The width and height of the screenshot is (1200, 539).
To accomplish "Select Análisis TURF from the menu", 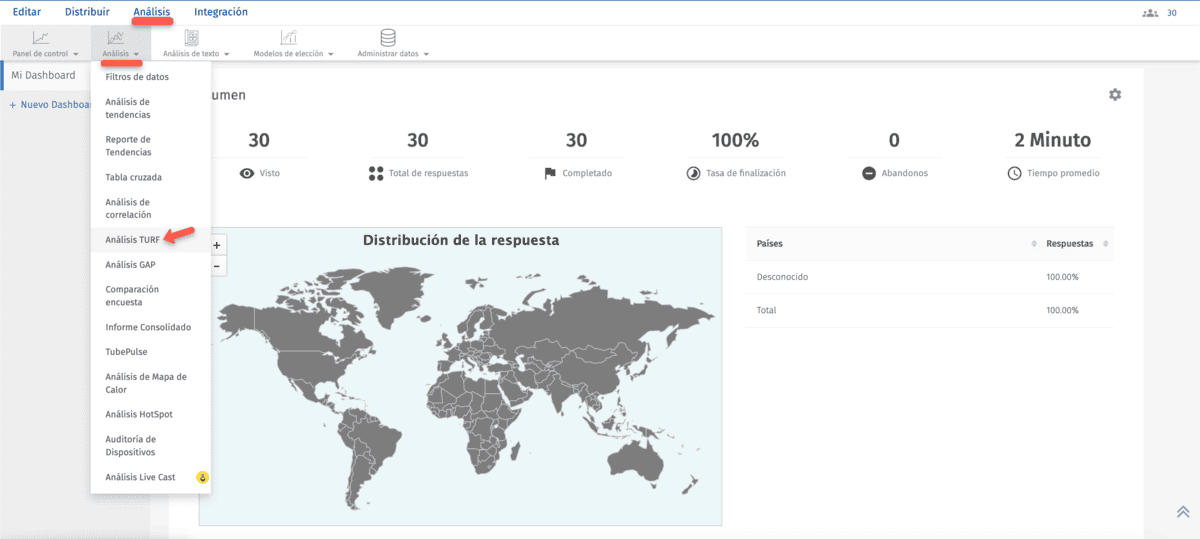I will (x=132, y=240).
